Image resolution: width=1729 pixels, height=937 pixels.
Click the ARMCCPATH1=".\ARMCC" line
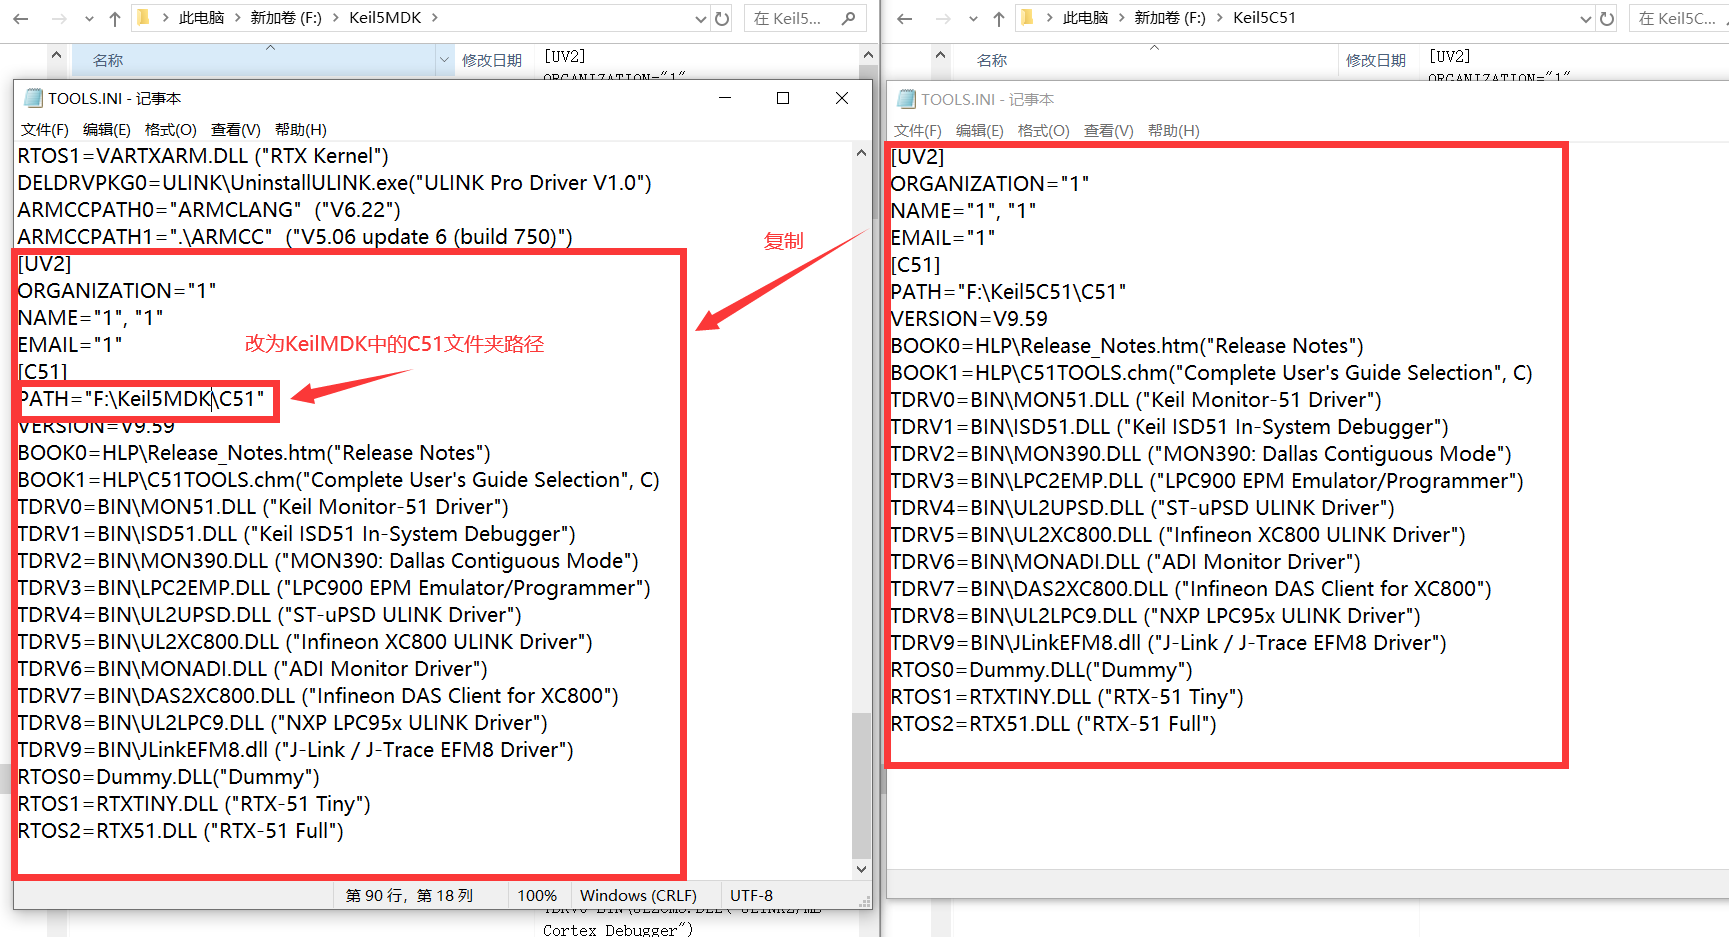coord(295,237)
